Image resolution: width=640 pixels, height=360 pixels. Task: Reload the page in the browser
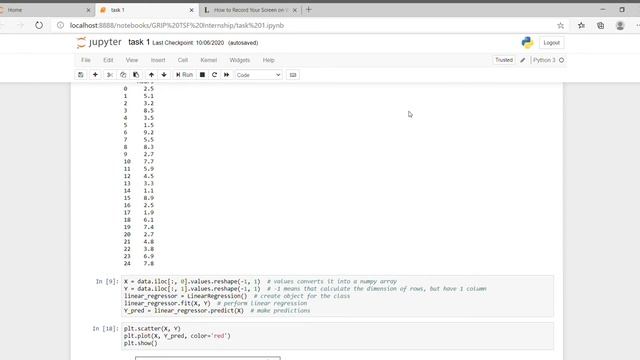point(39,25)
